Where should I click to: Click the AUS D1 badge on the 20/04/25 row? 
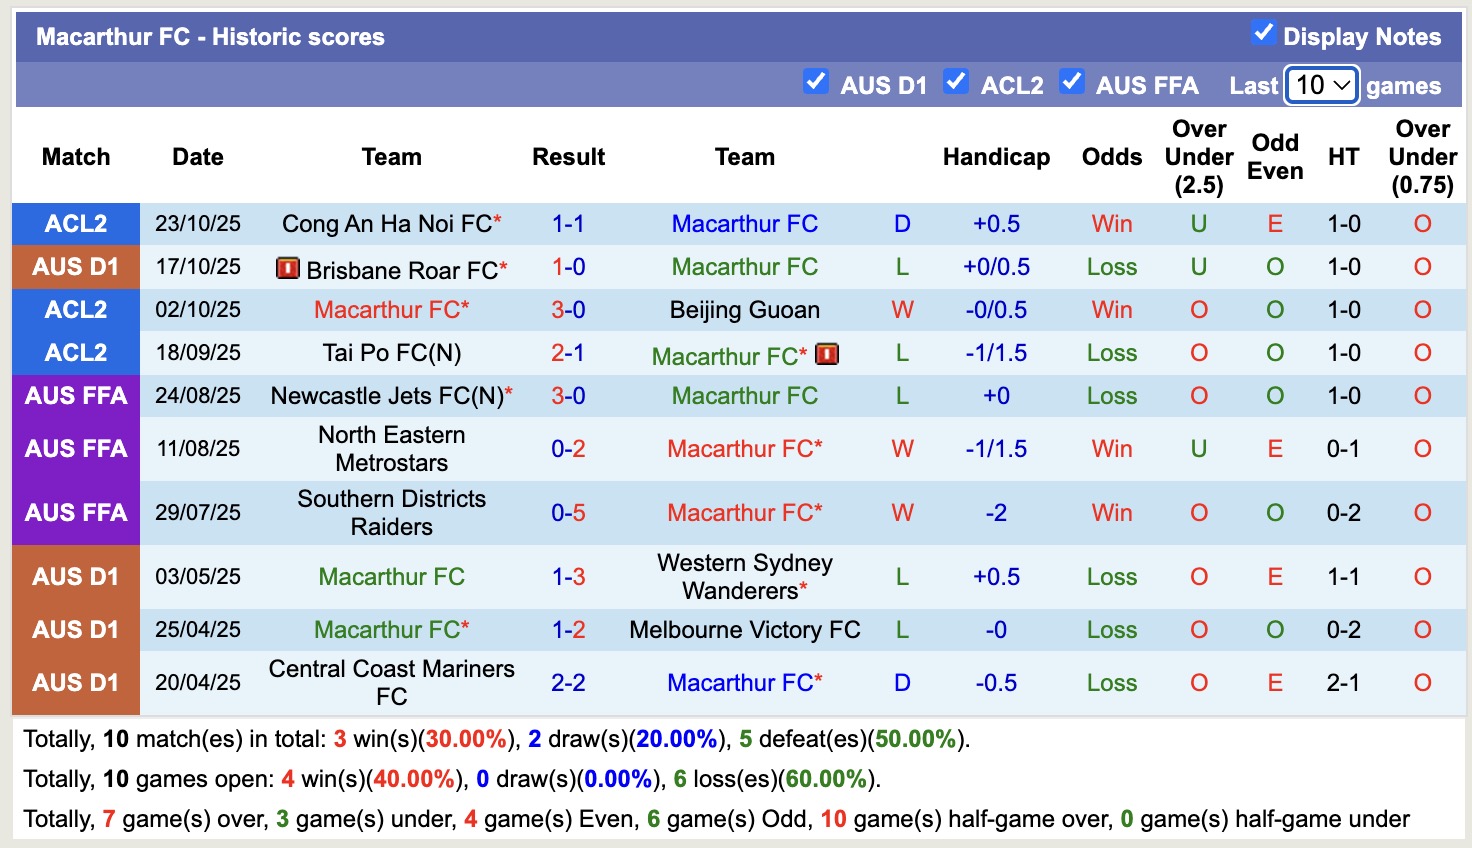click(75, 682)
